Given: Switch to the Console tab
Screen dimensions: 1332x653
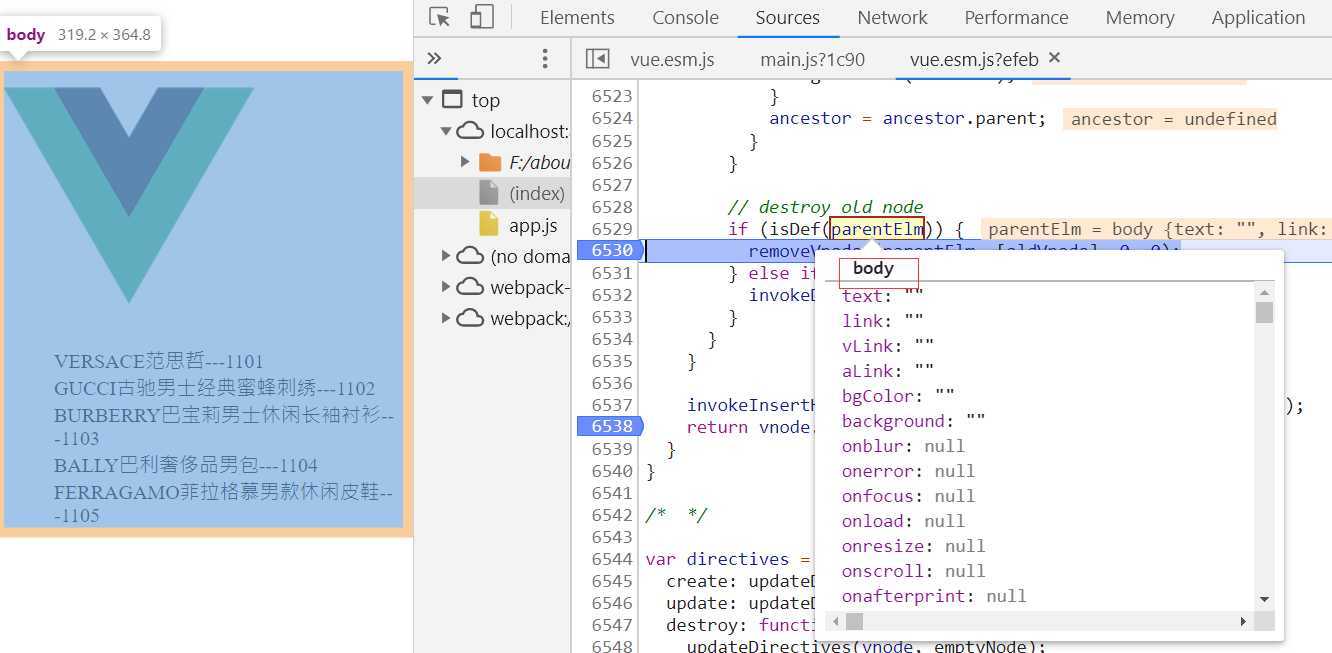Looking at the screenshot, I should click(x=685, y=17).
